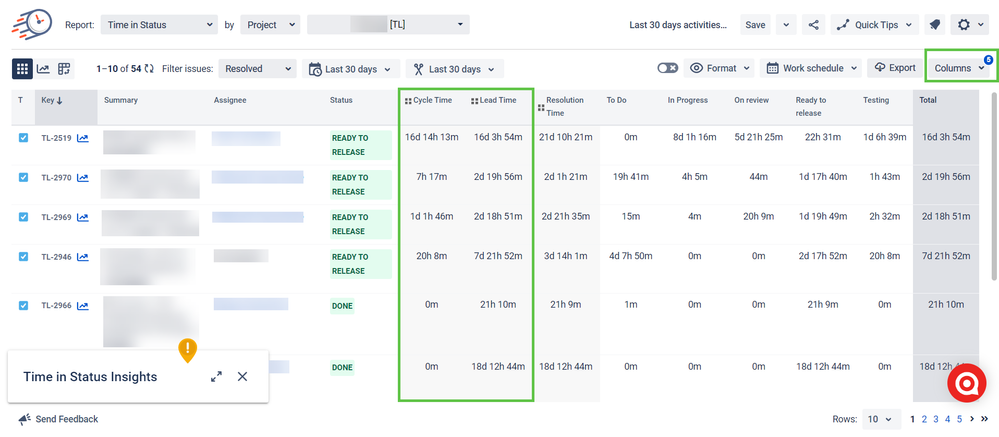Viewport: 999px width, 437px height.
Task: Open the Columns dropdown
Action: pos(959,68)
